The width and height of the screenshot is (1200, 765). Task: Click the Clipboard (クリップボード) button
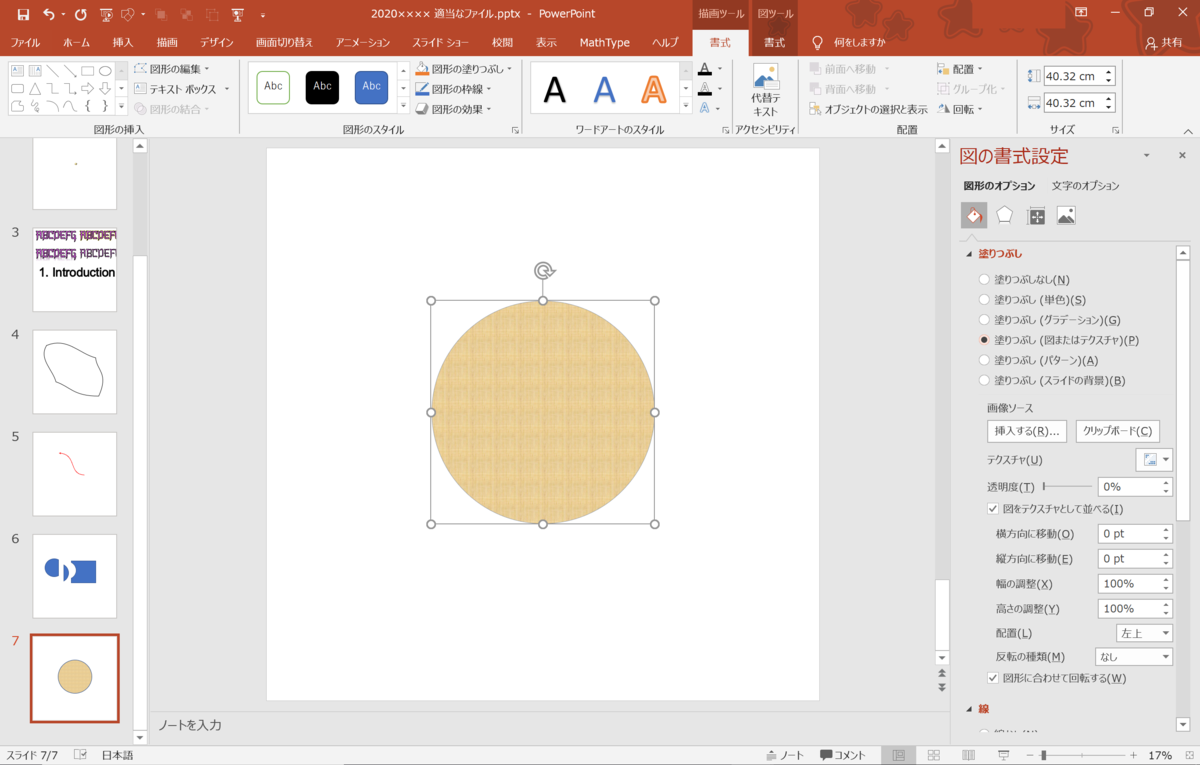(x=1118, y=431)
